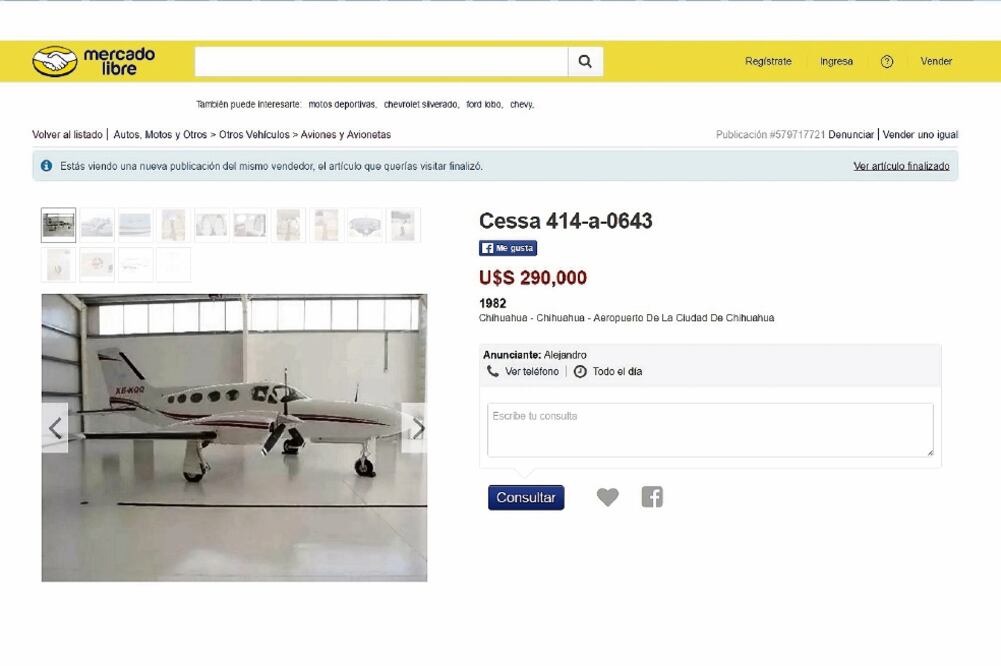Focus the top search input field
Screen dimensions: 1001x666
381,61
